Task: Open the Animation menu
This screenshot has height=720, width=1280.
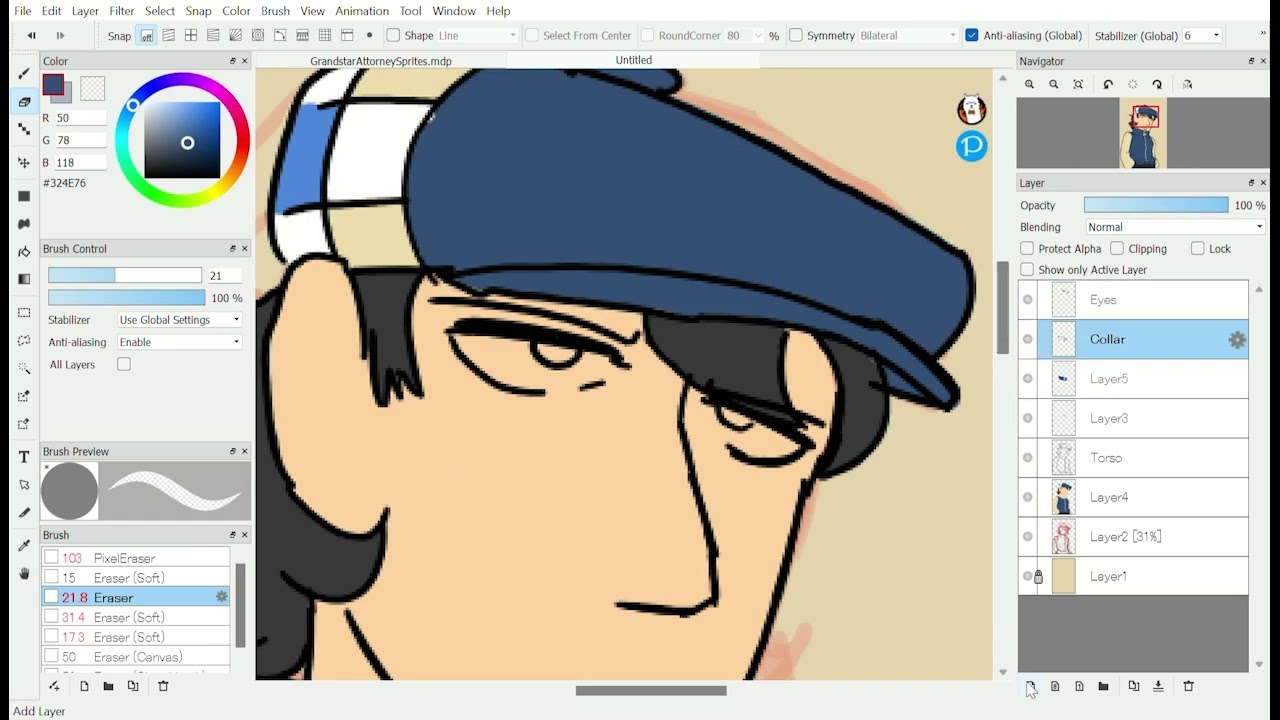Action: [362, 10]
